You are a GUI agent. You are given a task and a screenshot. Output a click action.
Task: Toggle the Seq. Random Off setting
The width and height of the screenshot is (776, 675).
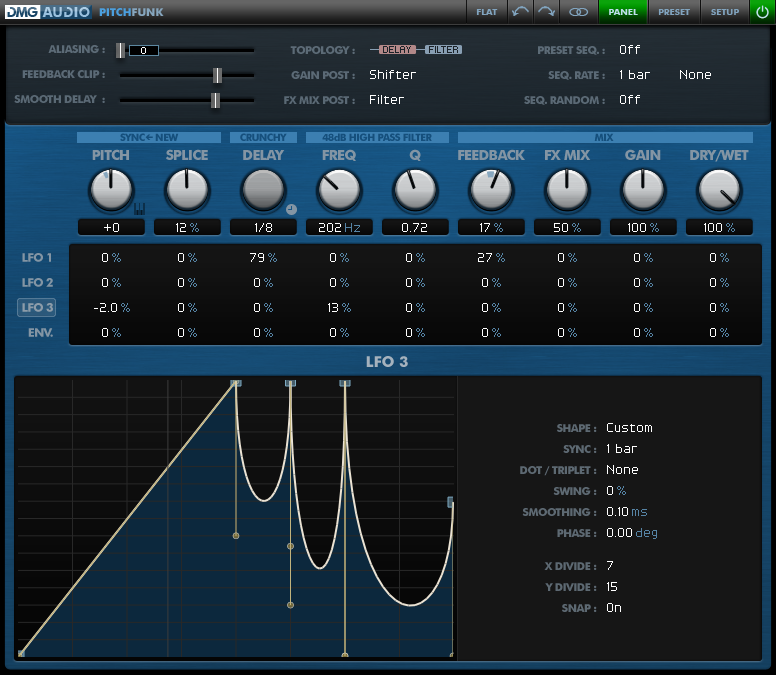pos(630,100)
